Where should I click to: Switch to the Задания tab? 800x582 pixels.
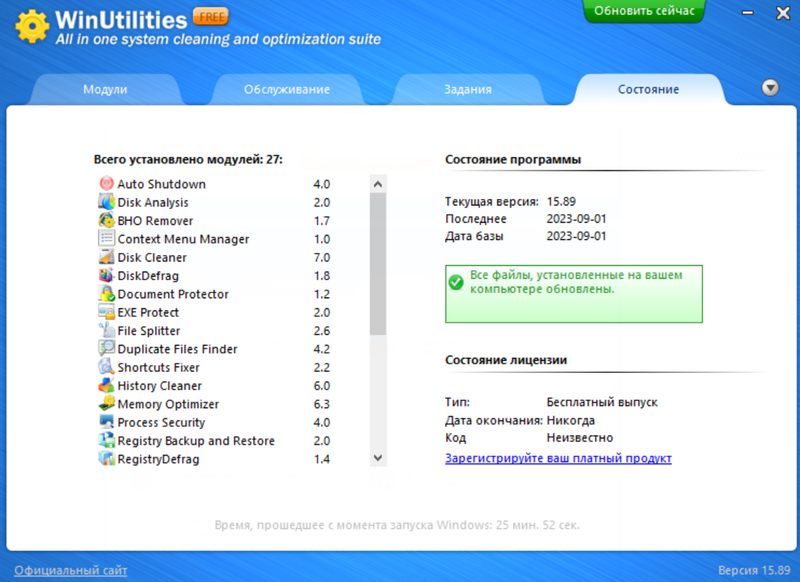click(468, 89)
